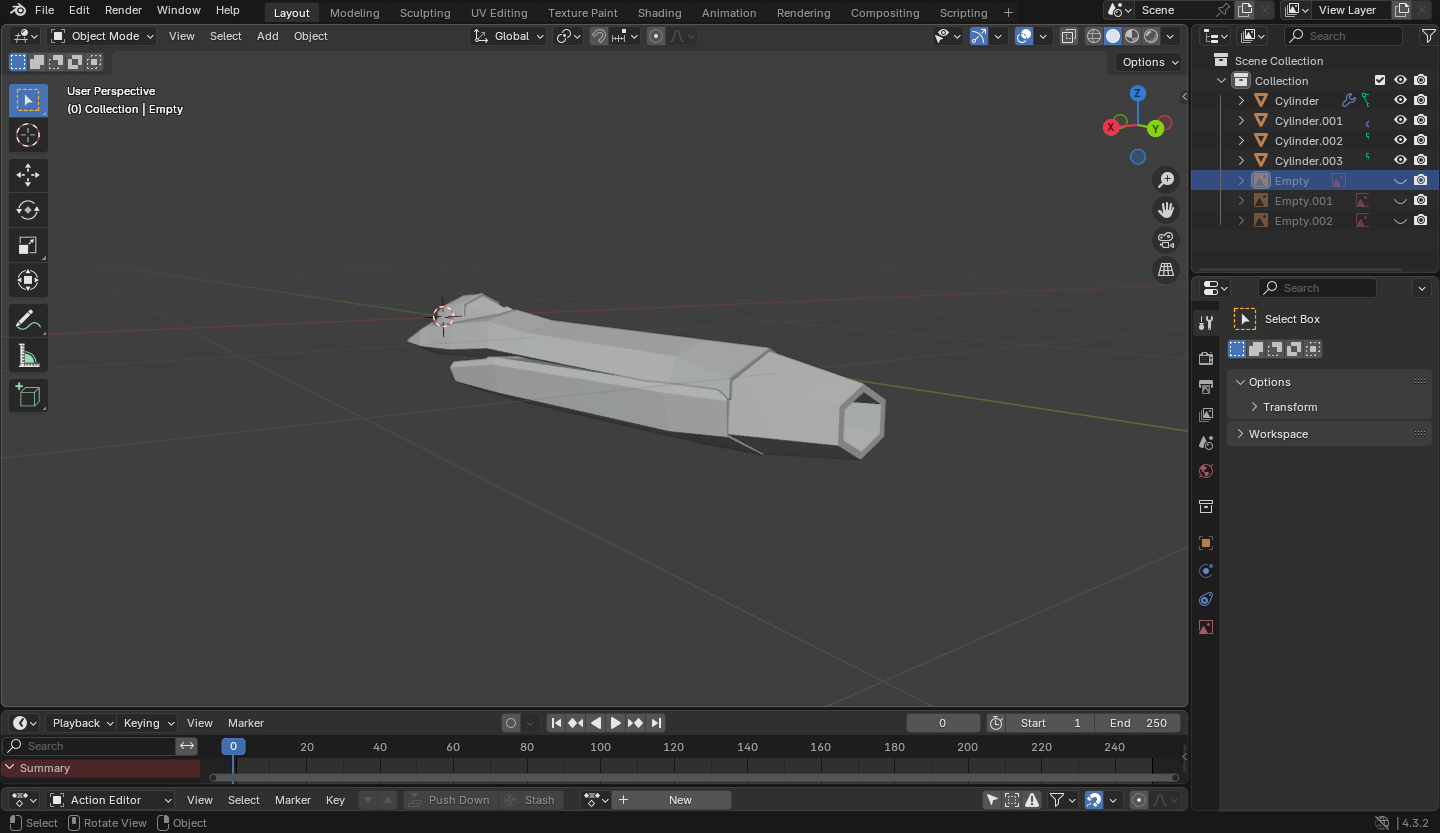Collapse the Collection in outliner
Image resolution: width=1440 pixels, height=833 pixels.
[1221, 80]
